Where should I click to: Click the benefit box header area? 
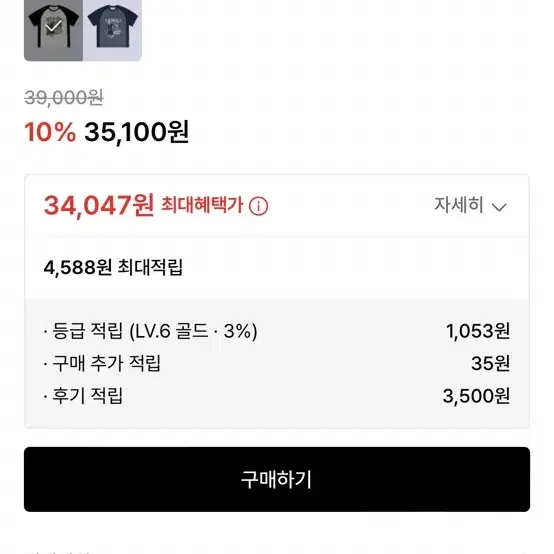[277, 205]
